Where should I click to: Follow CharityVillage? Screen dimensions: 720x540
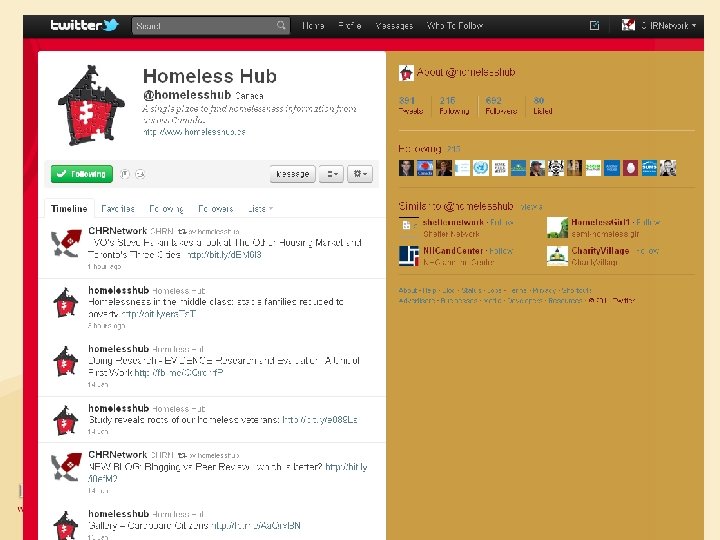pos(647,251)
